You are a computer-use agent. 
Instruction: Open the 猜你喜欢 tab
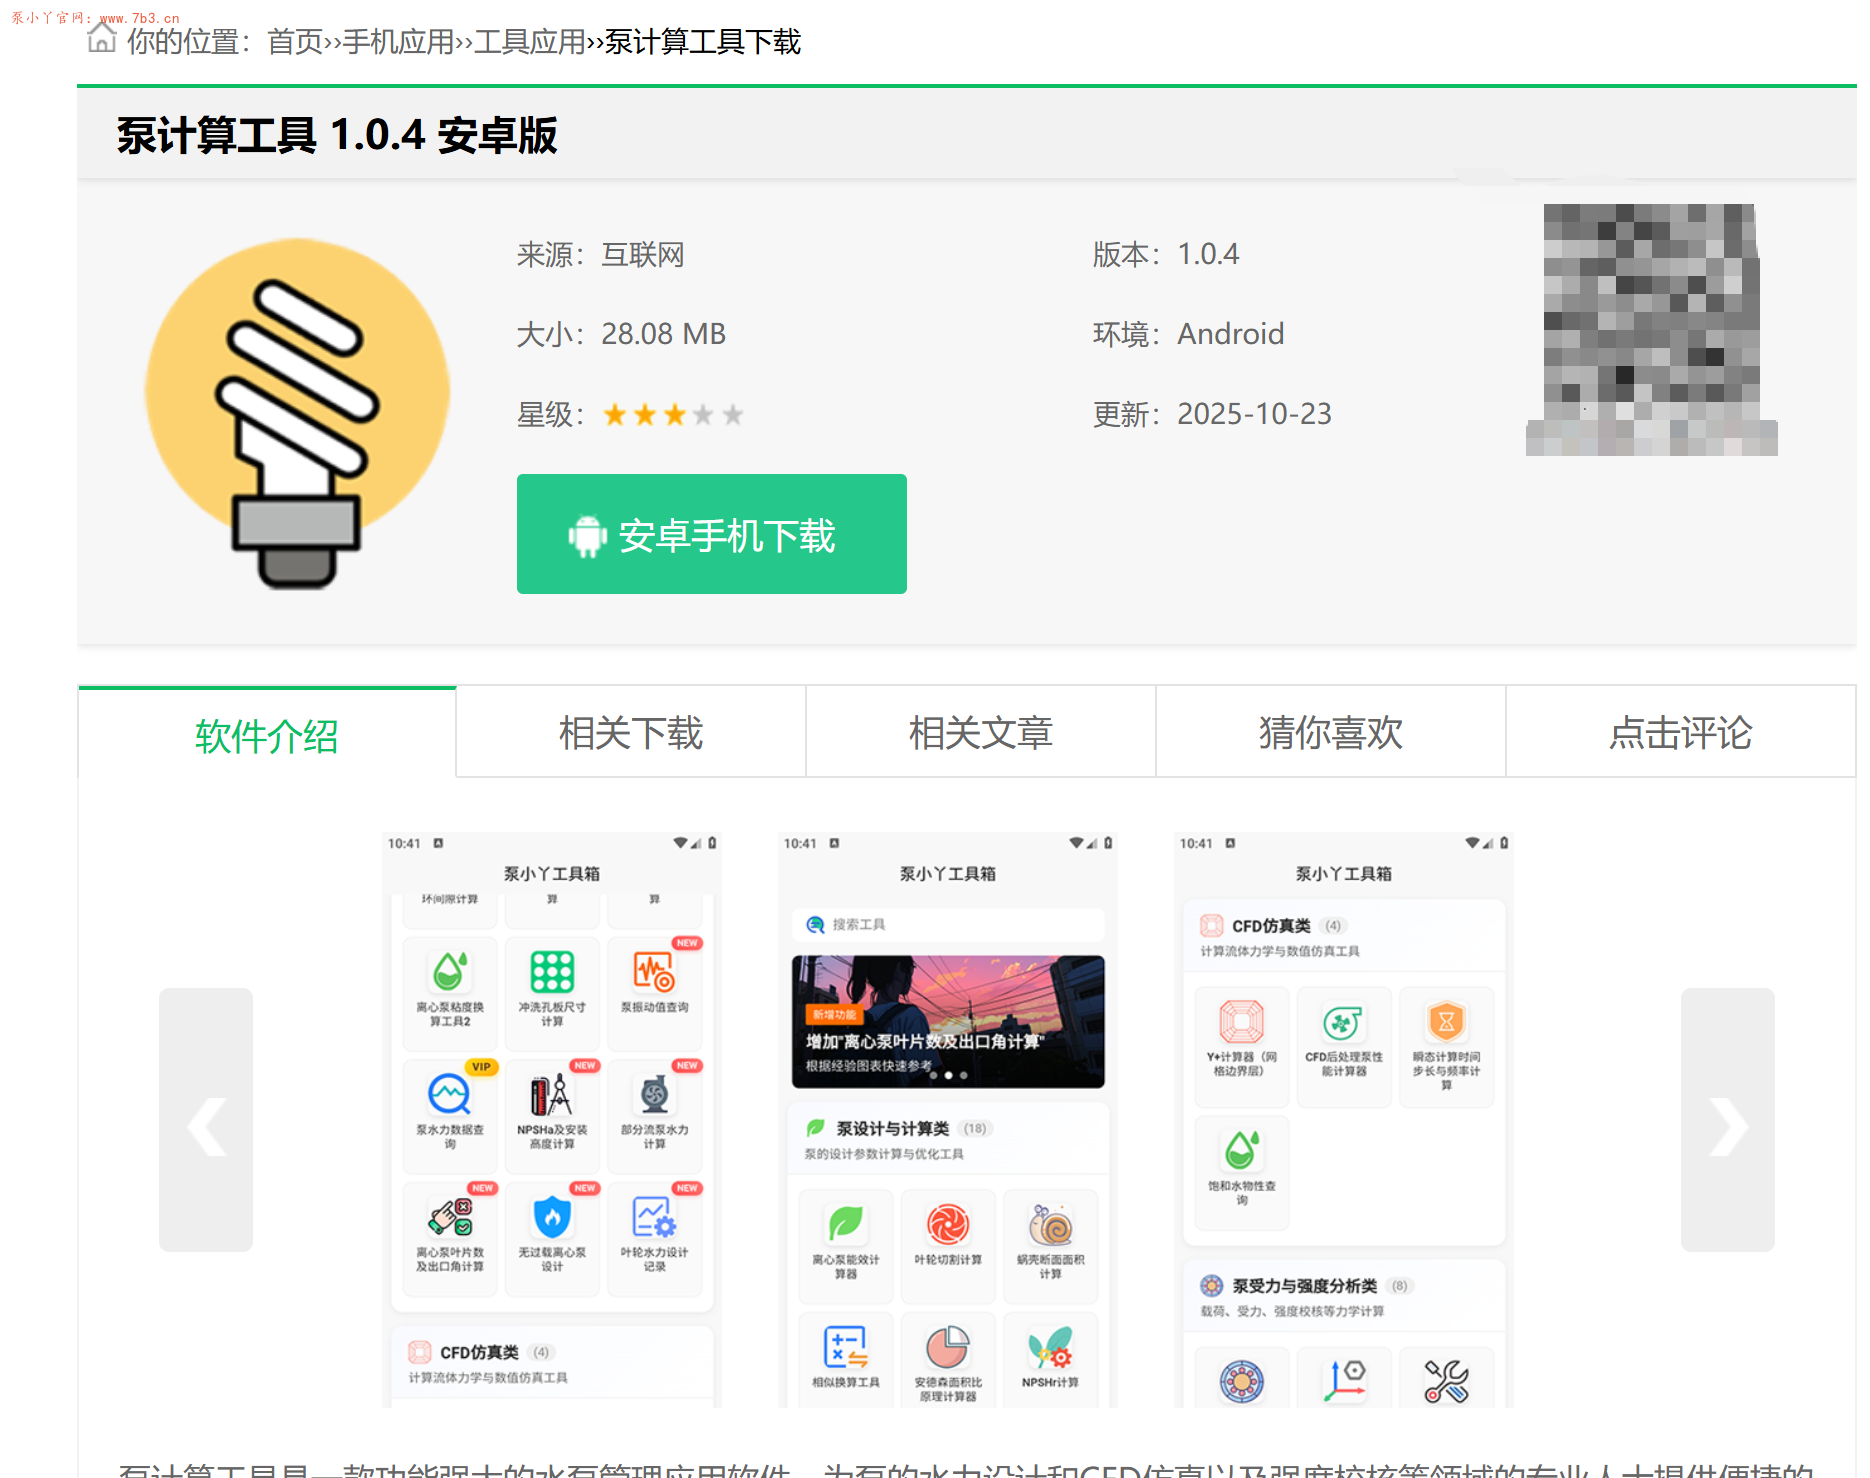1330,733
